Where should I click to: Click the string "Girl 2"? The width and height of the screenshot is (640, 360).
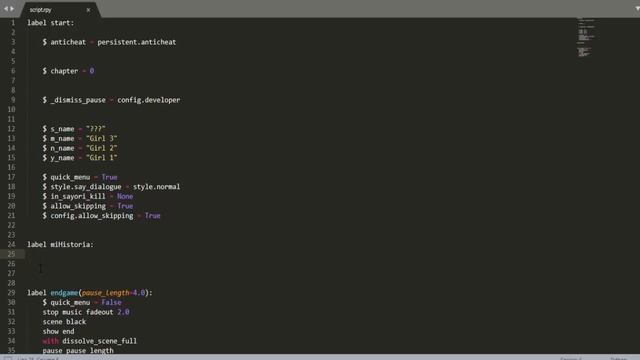click(x=102, y=148)
